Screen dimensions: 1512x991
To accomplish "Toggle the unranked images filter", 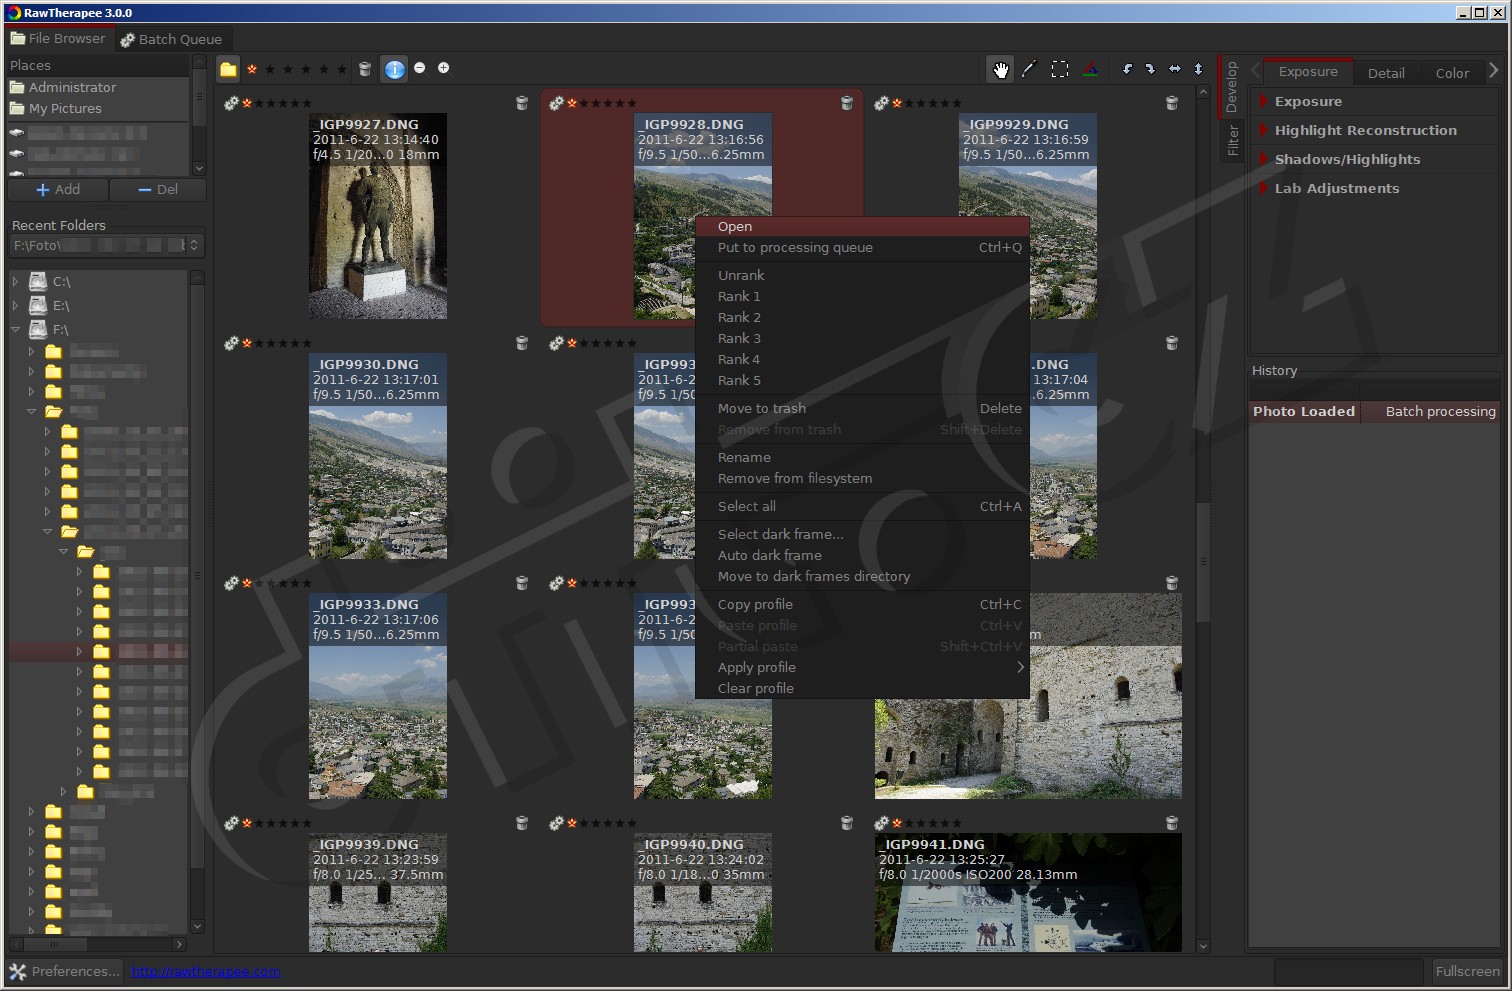I will pos(252,69).
